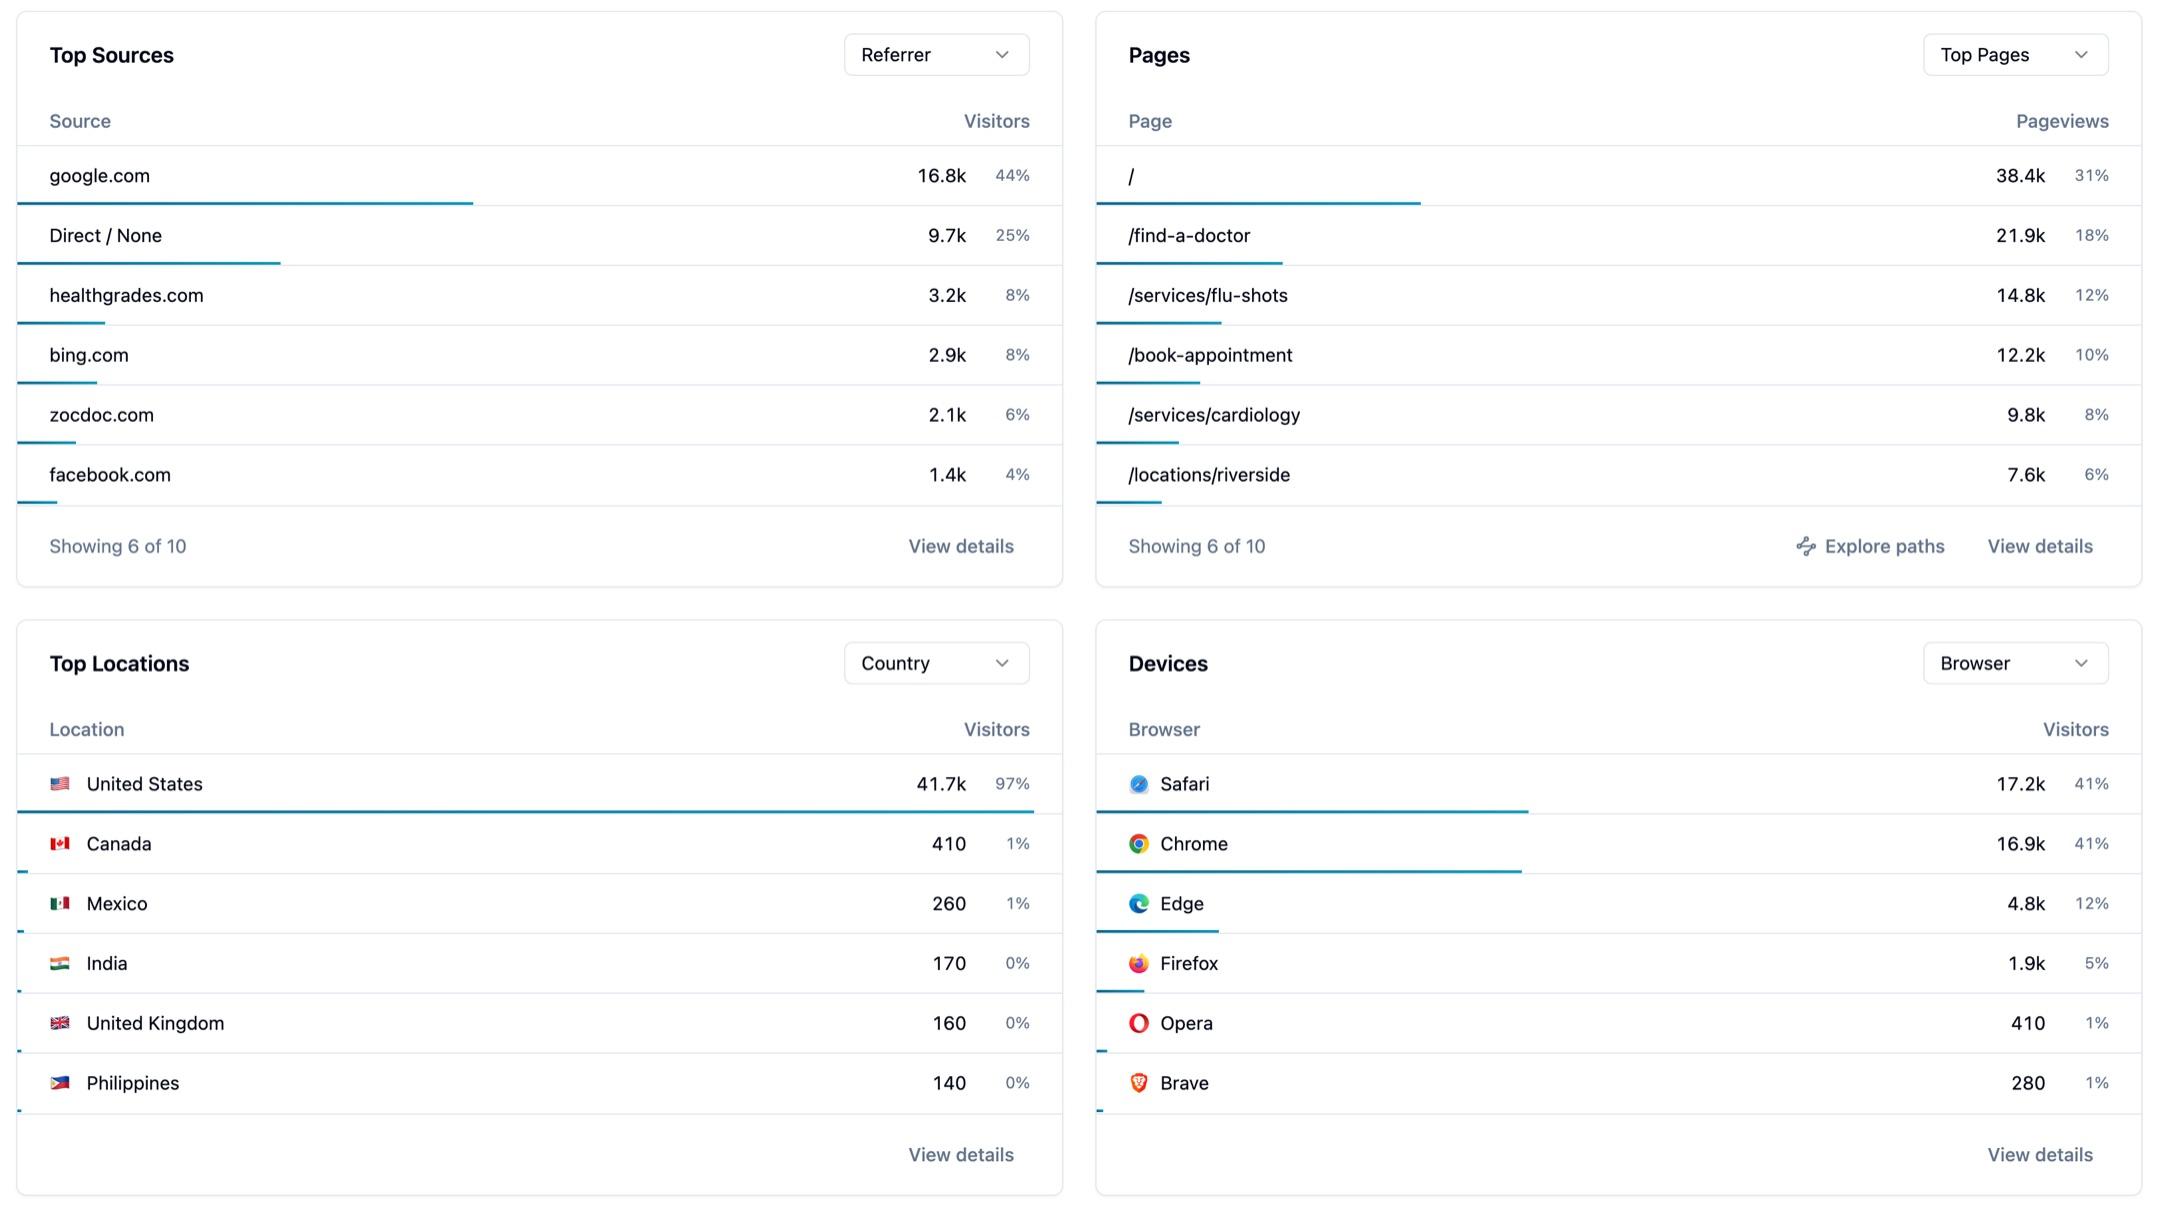View details for Pages panel
The image size is (2160, 1216).
[2039, 546]
